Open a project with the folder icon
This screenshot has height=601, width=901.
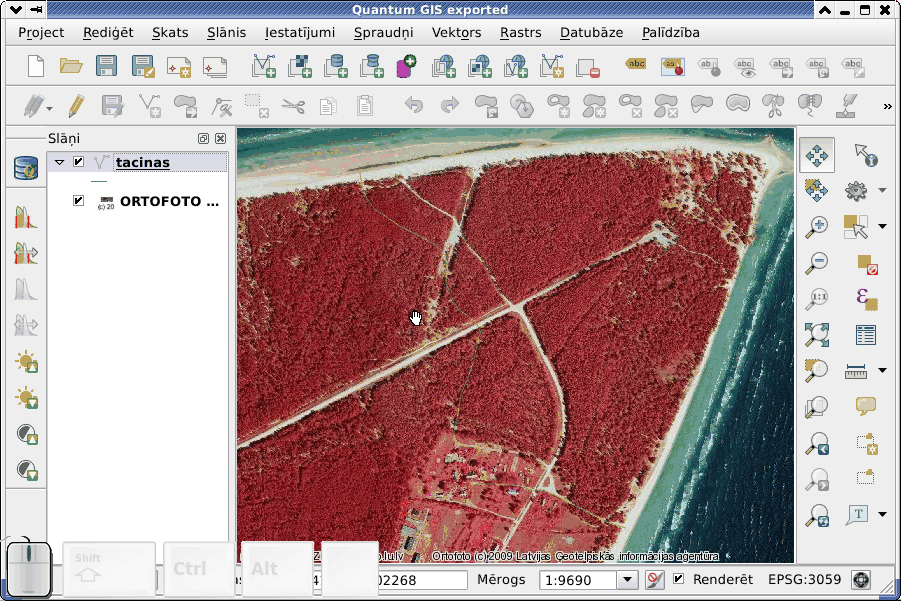[x=71, y=67]
